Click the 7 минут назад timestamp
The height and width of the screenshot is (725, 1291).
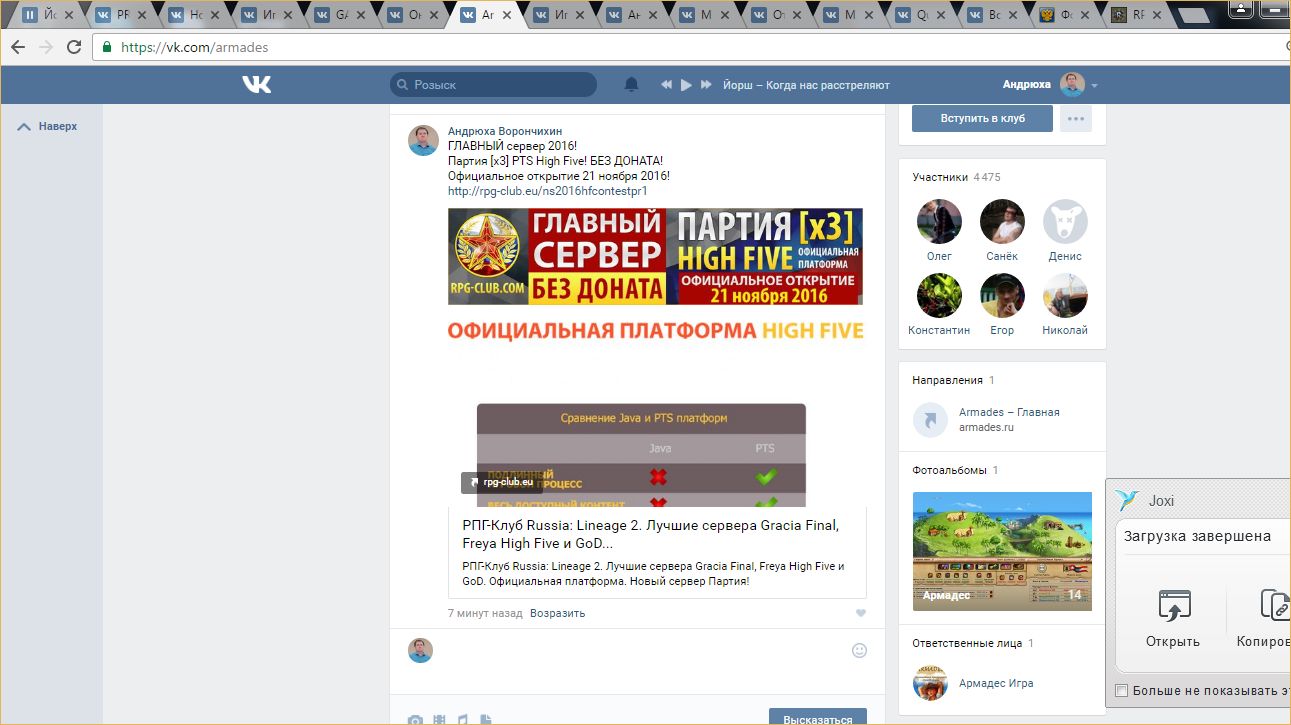tap(485, 613)
